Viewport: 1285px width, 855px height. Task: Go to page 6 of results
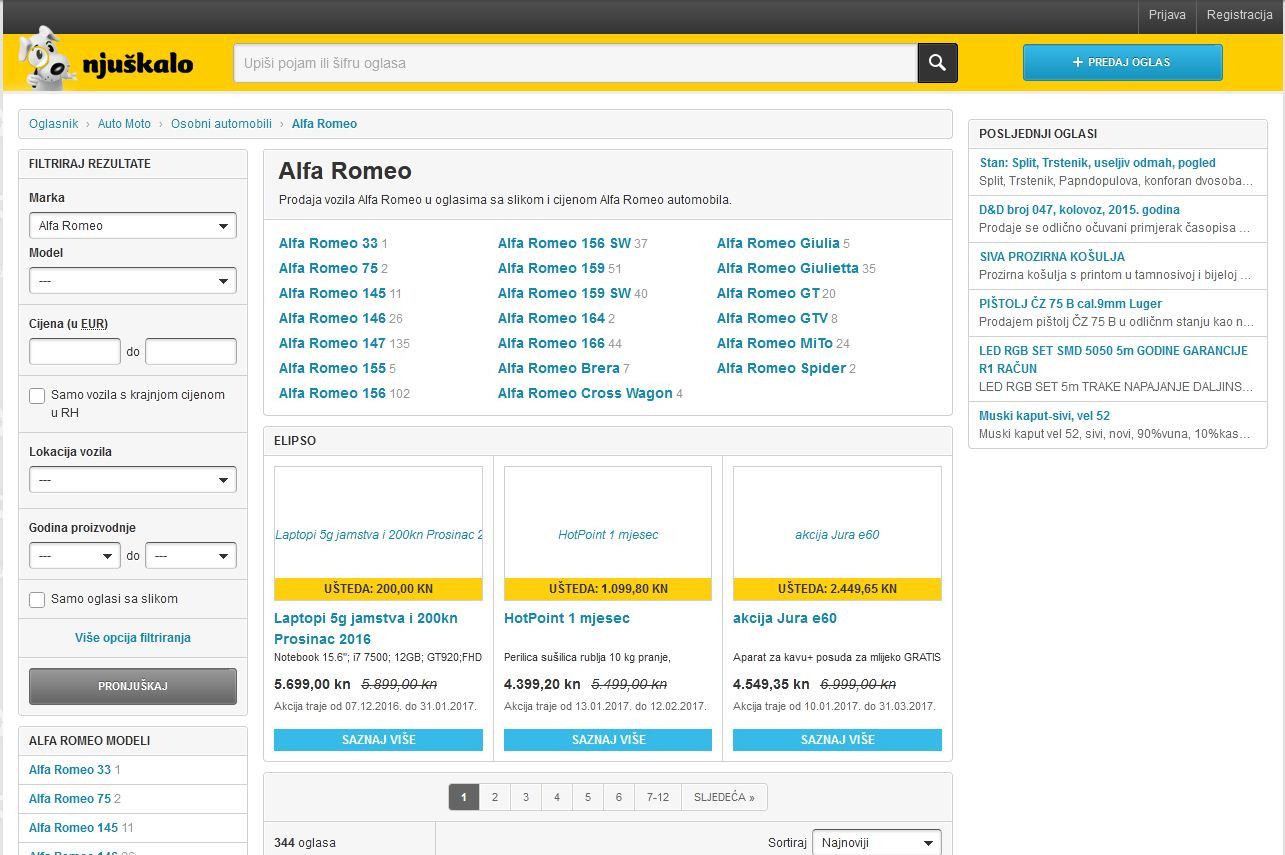point(618,797)
